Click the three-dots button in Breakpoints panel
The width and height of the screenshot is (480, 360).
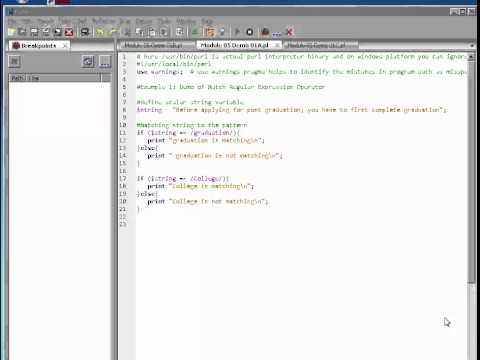[x=105, y=61]
